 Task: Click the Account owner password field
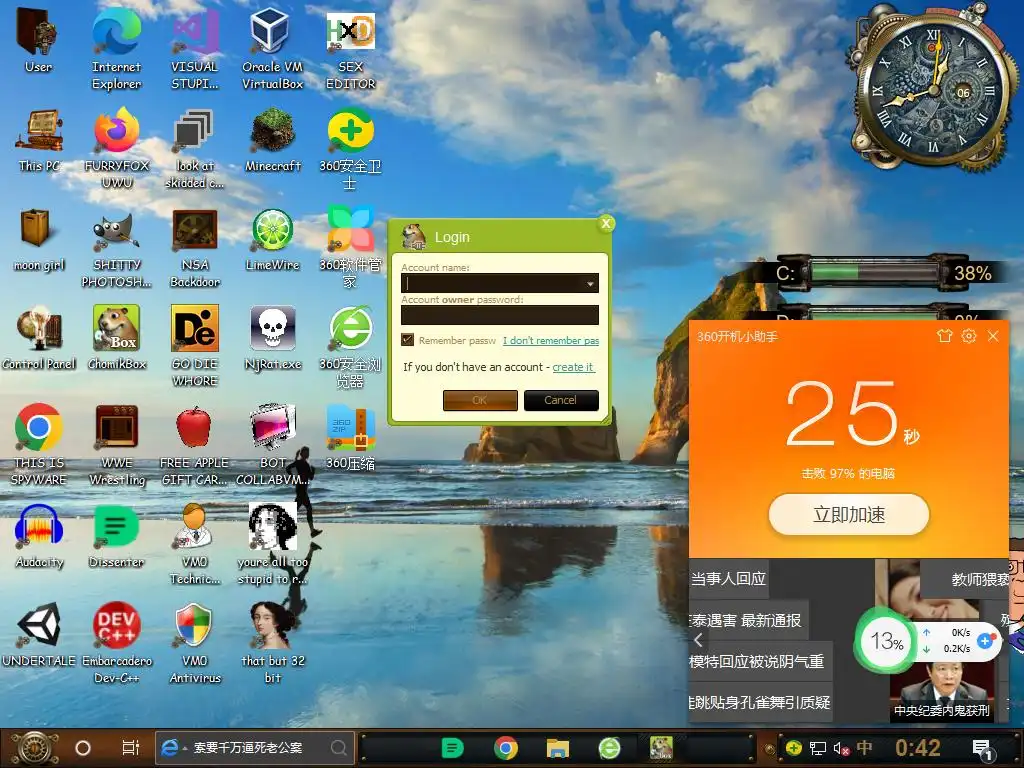[x=500, y=315]
